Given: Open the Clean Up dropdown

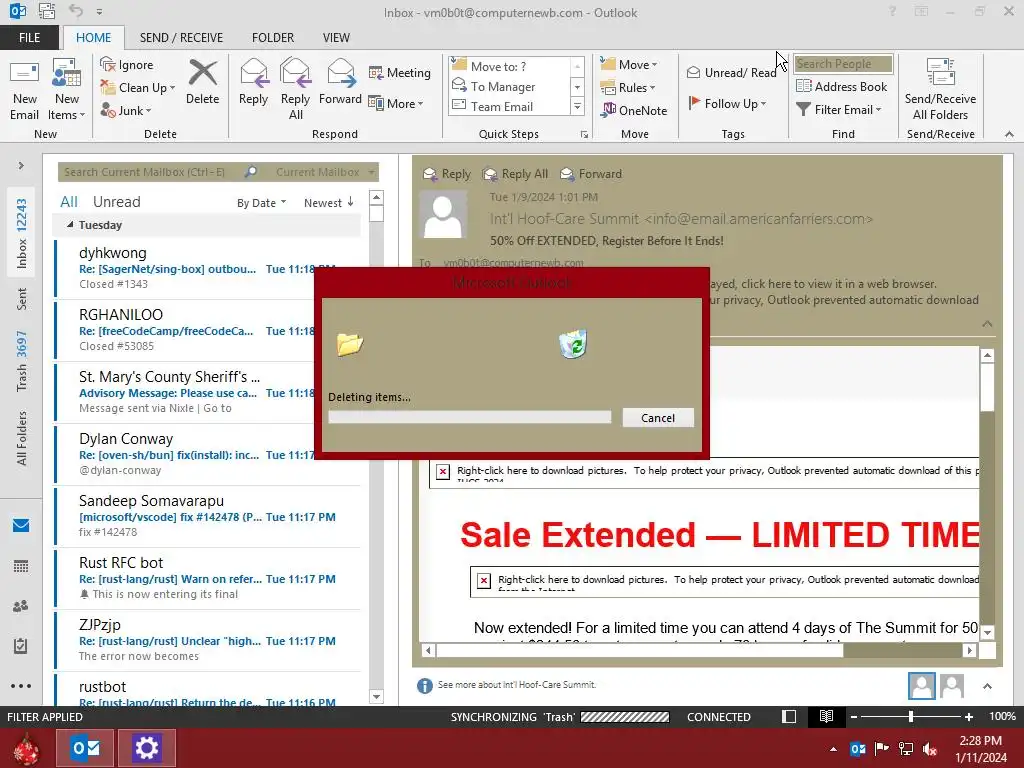Looking at the screenshot, I should pos(138,88).
